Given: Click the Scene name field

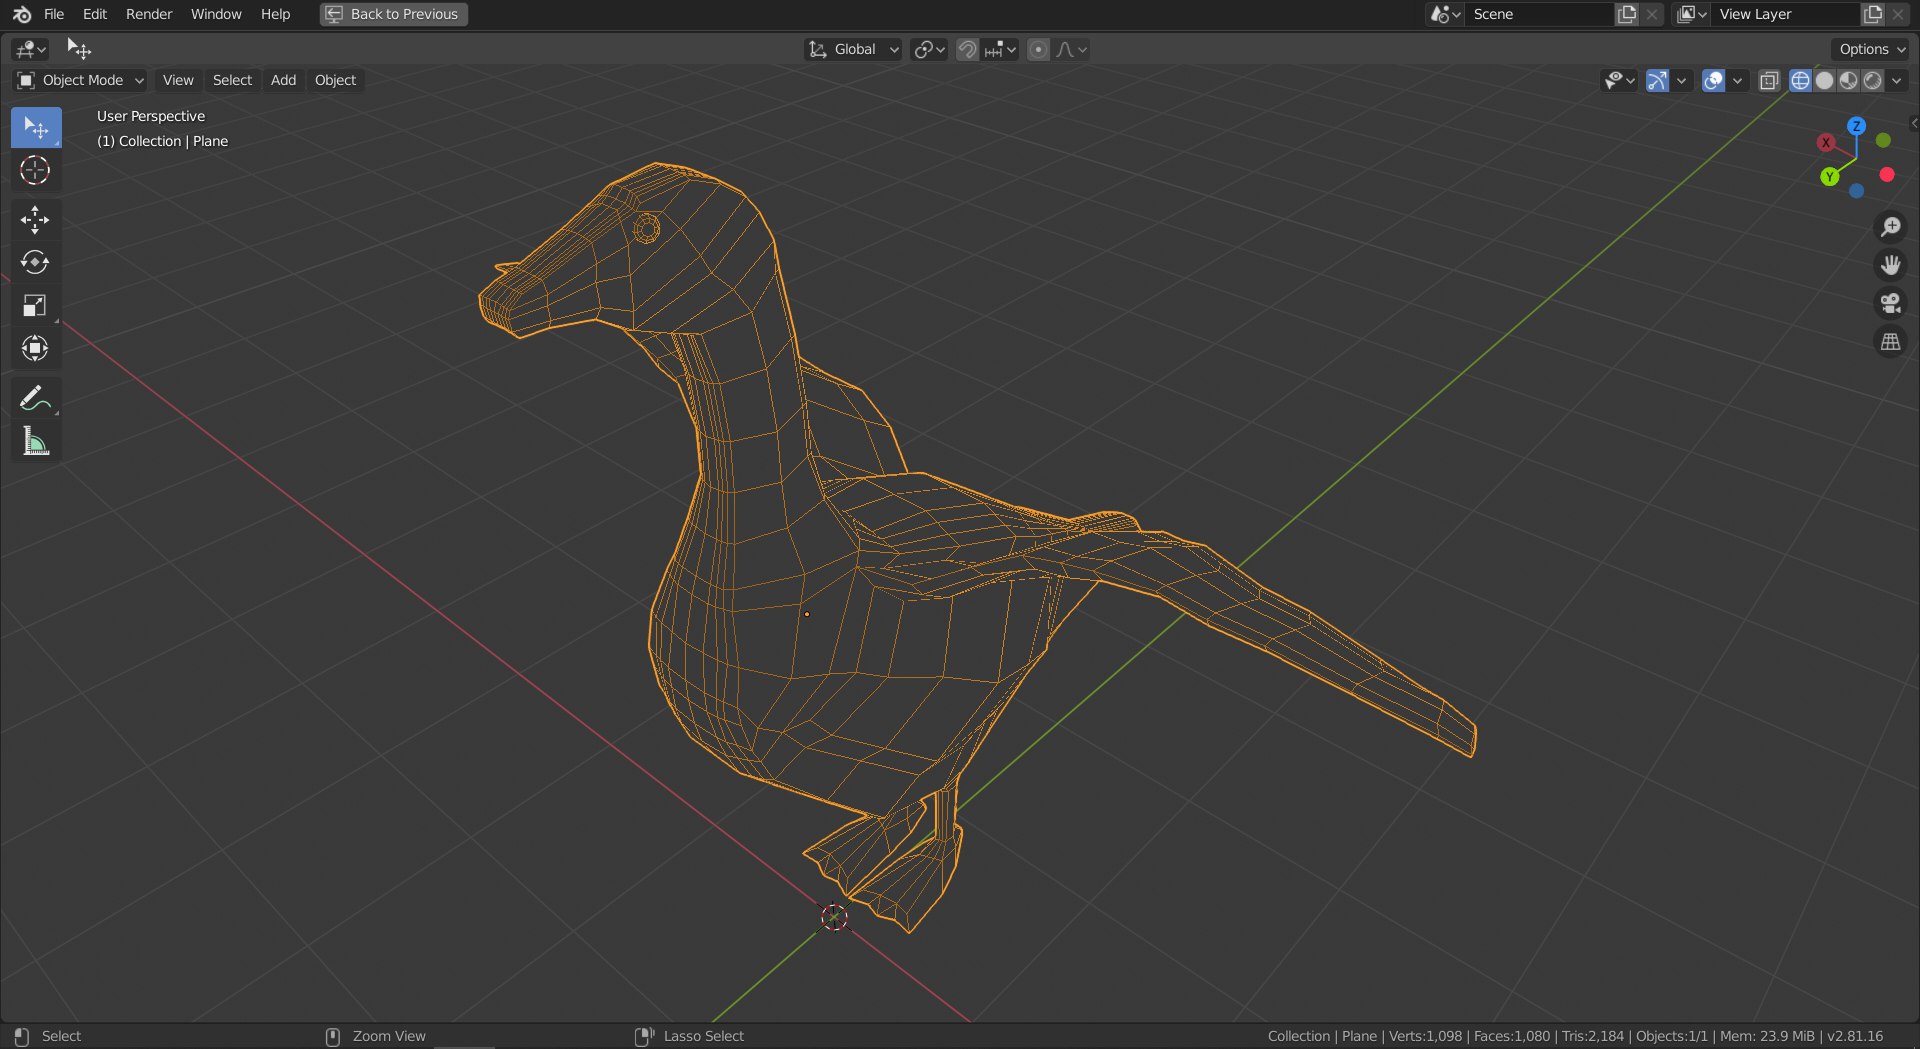Looking at the screenshot, I should click(1540, 14).
